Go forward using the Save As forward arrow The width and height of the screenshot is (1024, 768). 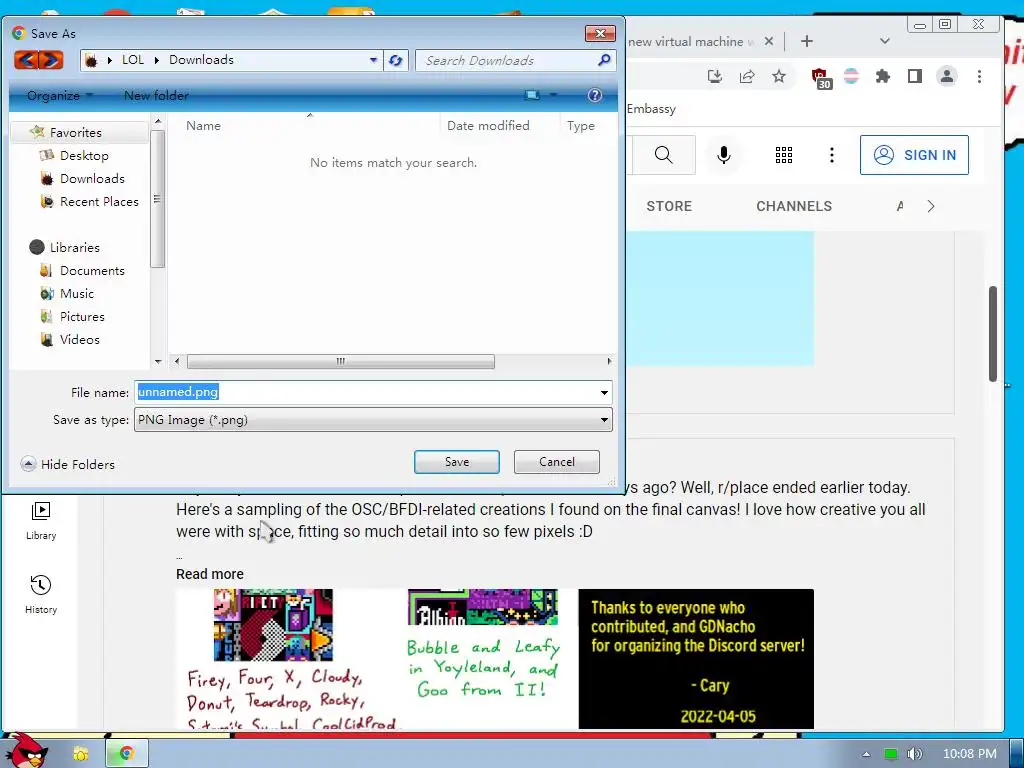(51, 60)
